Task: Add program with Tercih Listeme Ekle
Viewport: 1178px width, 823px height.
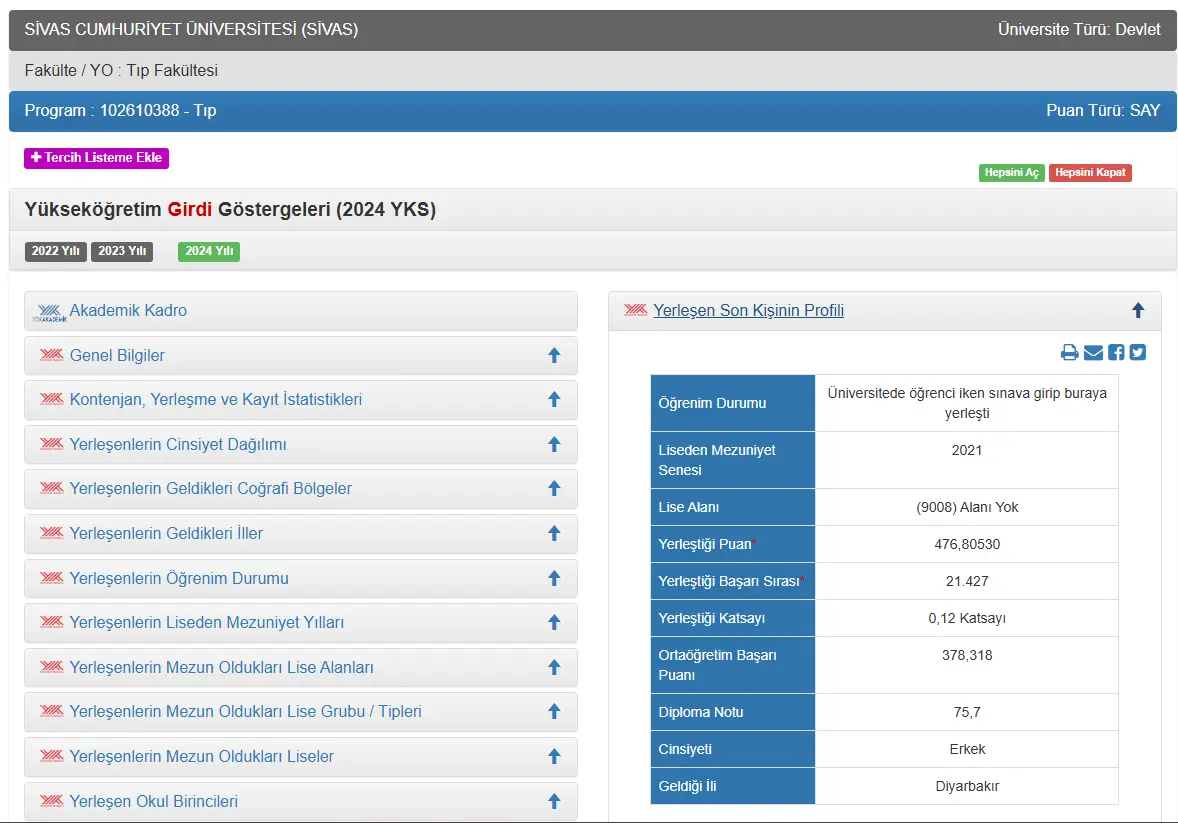Action: click(x=96, y=158)
